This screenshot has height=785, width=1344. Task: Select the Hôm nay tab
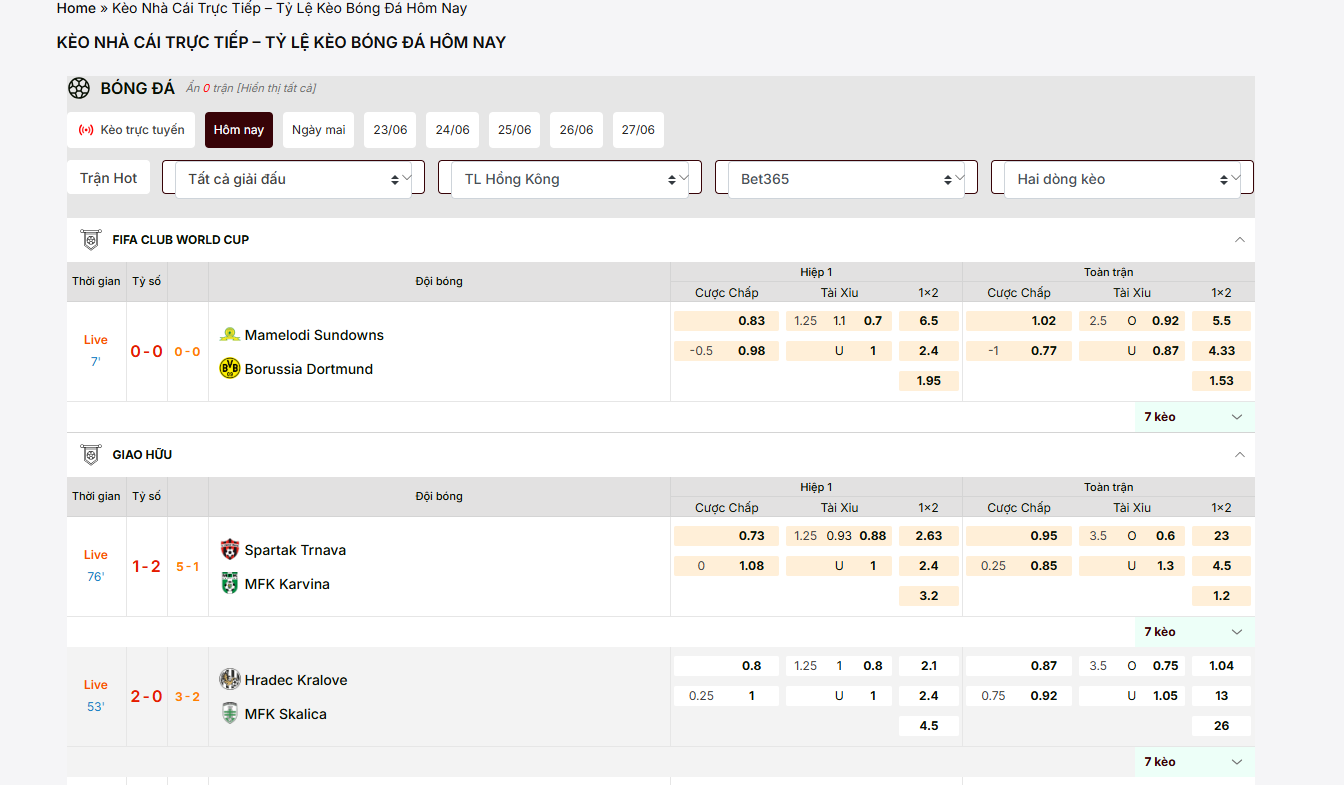pyautogui.click(x=239, y=130)
